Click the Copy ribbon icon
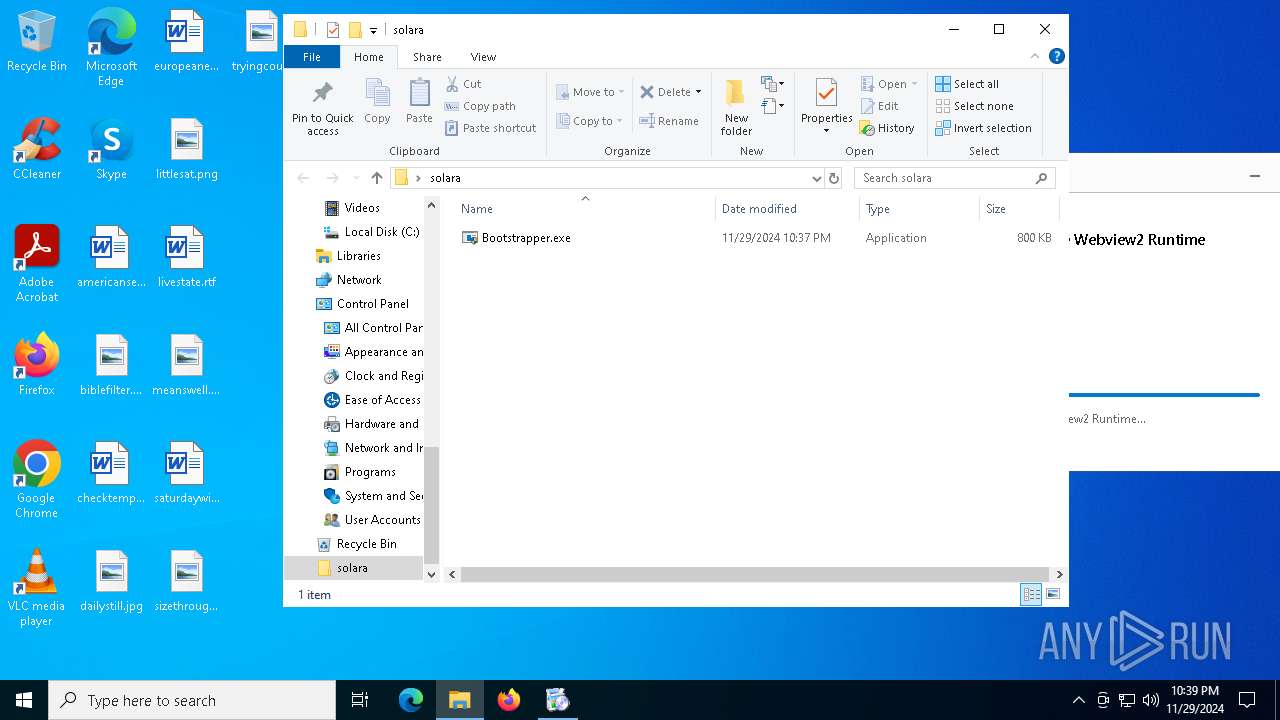Screen dimensions: 1280x720 point(377,102)
